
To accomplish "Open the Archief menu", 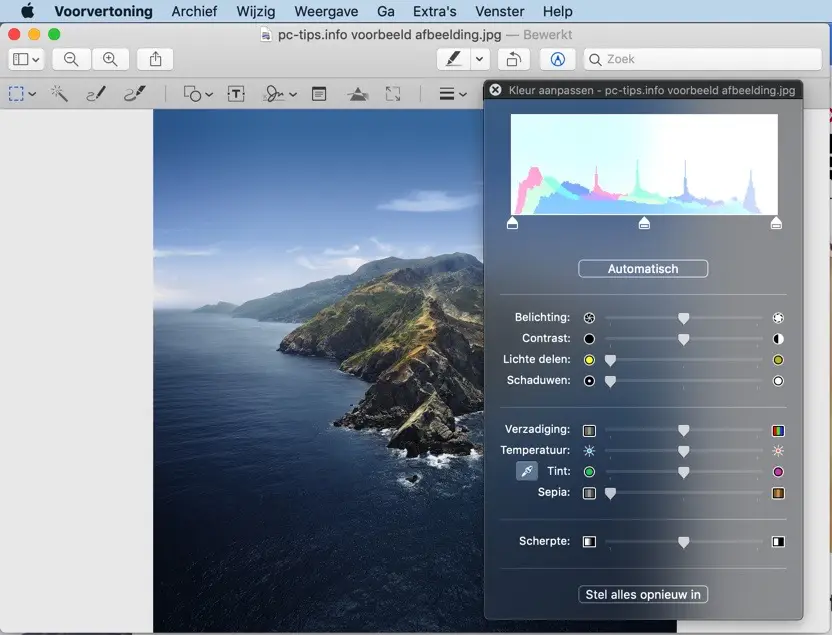I will [194, 11].
